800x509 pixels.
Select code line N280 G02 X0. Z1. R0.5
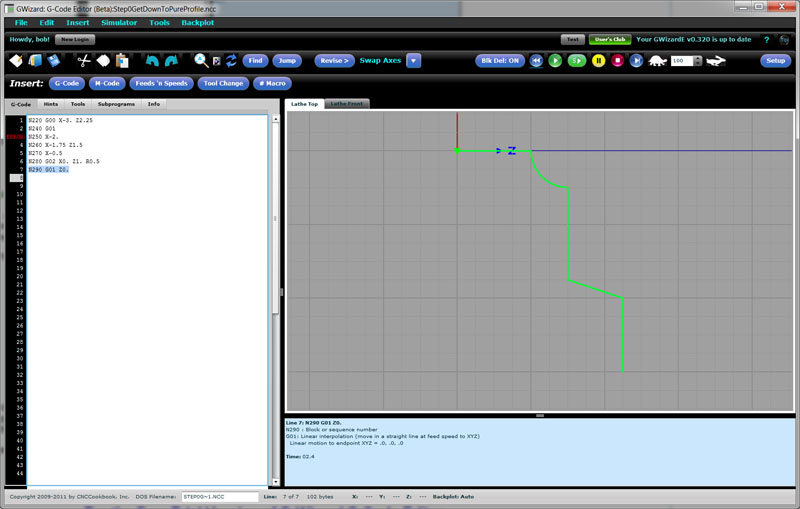(64, 161)
